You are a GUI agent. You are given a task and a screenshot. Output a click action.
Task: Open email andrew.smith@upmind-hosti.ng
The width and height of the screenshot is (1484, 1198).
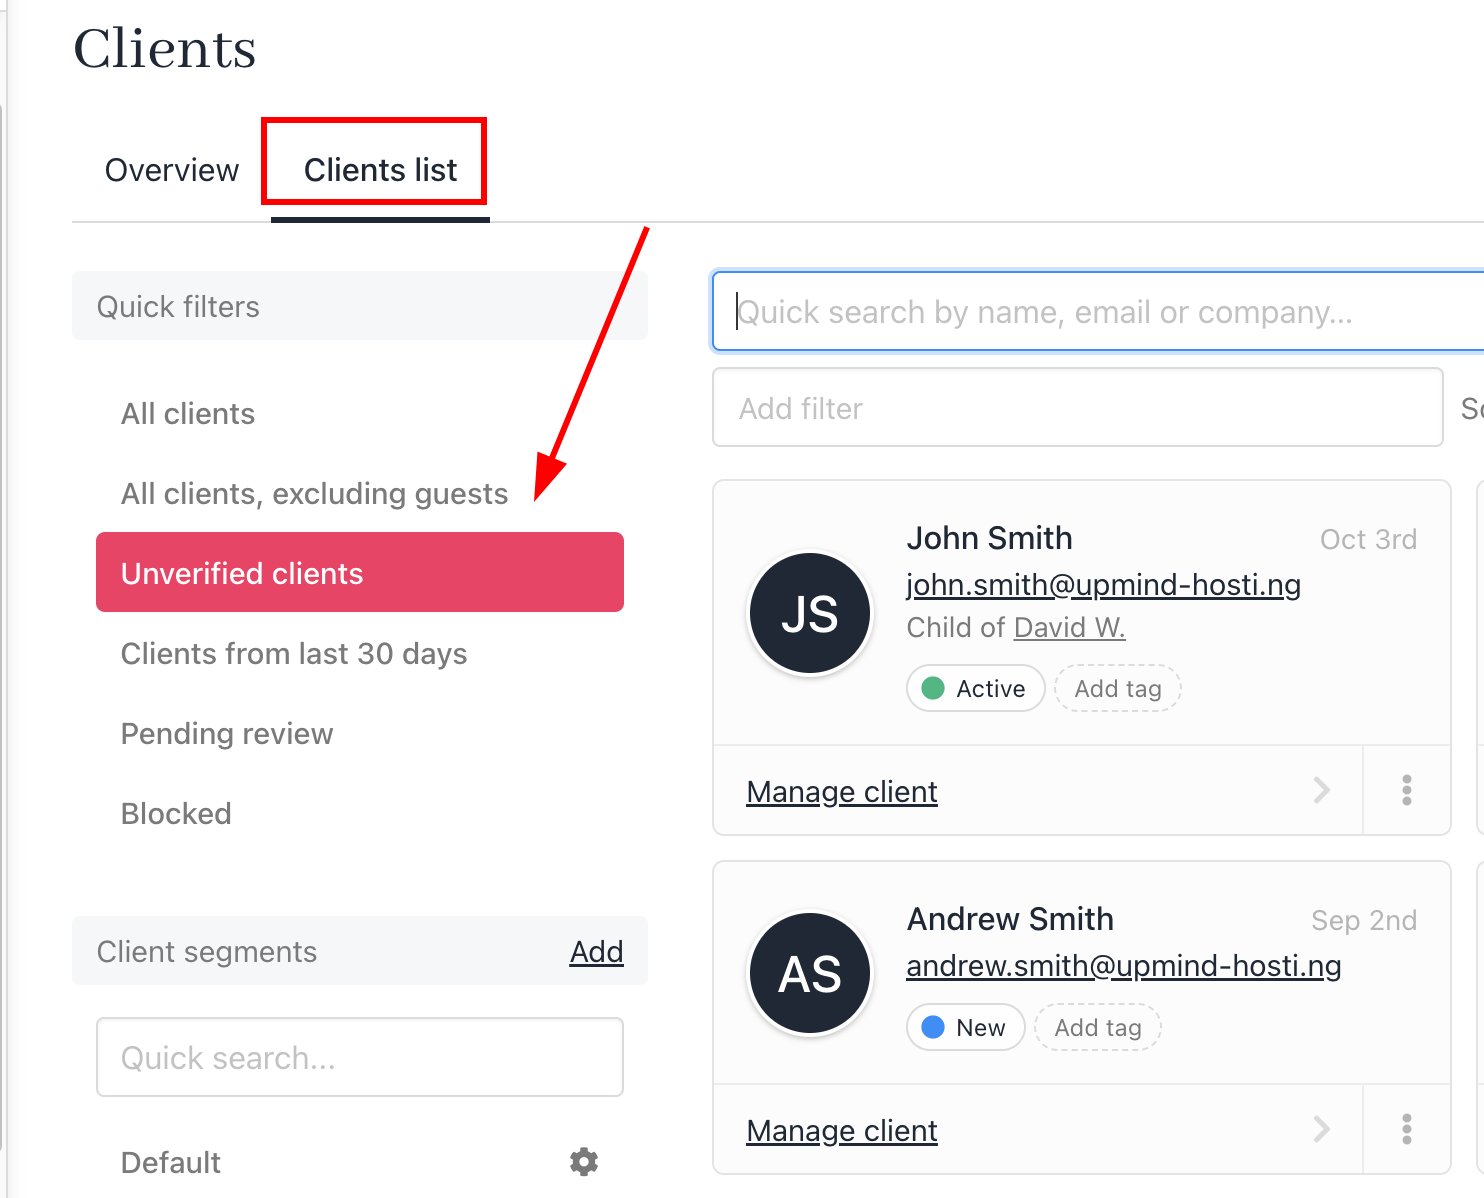[1124, 965]
